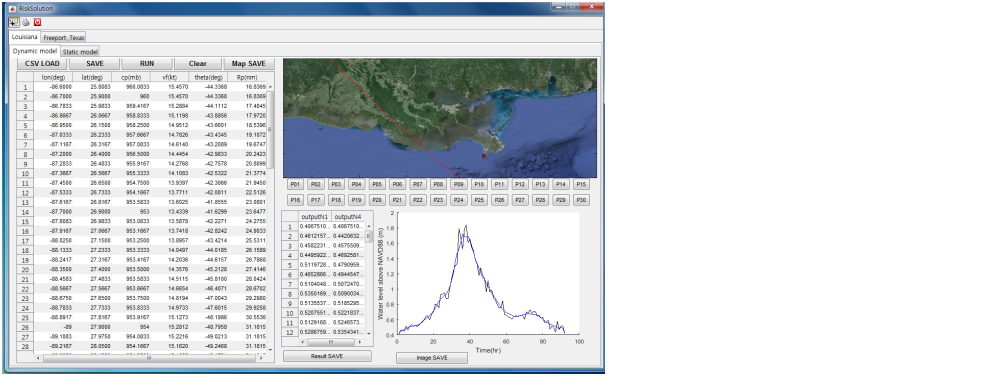Click the red marker on the map
This screenshot has width=1000, height=375.
483,156
